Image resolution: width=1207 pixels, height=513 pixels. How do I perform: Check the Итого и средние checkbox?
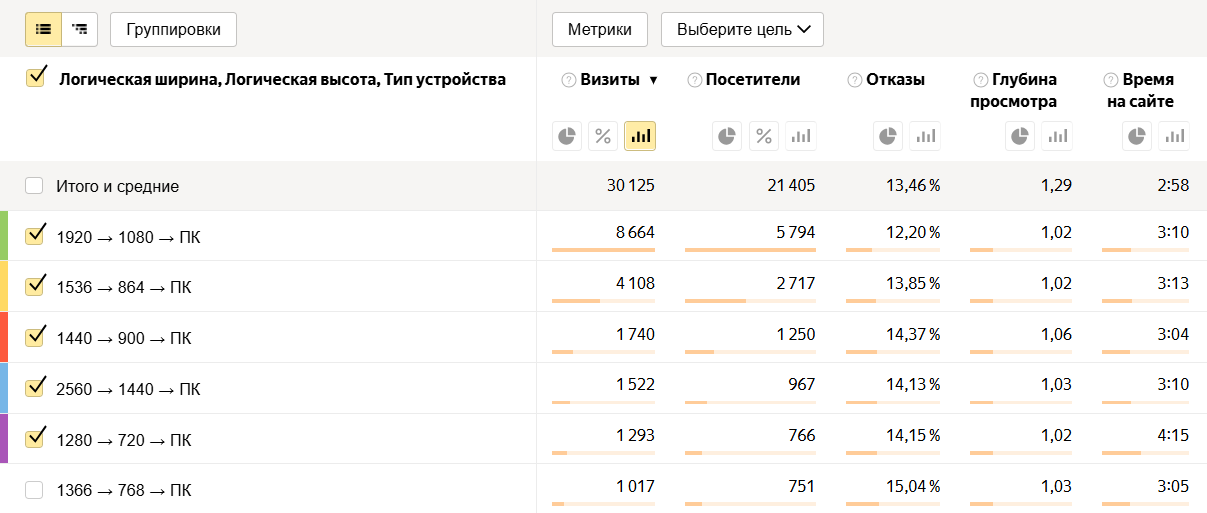(35, 186)
